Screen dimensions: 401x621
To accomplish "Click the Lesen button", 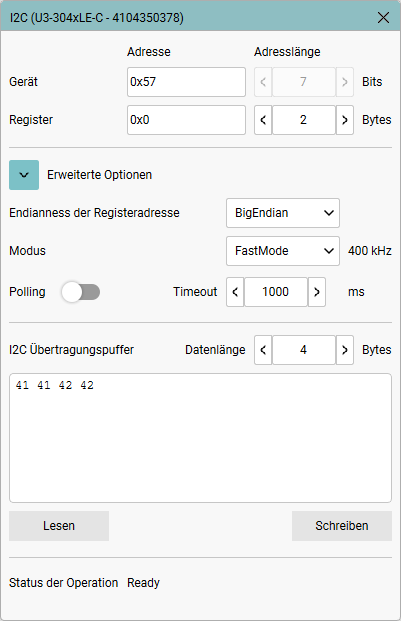I will [59, 526].
